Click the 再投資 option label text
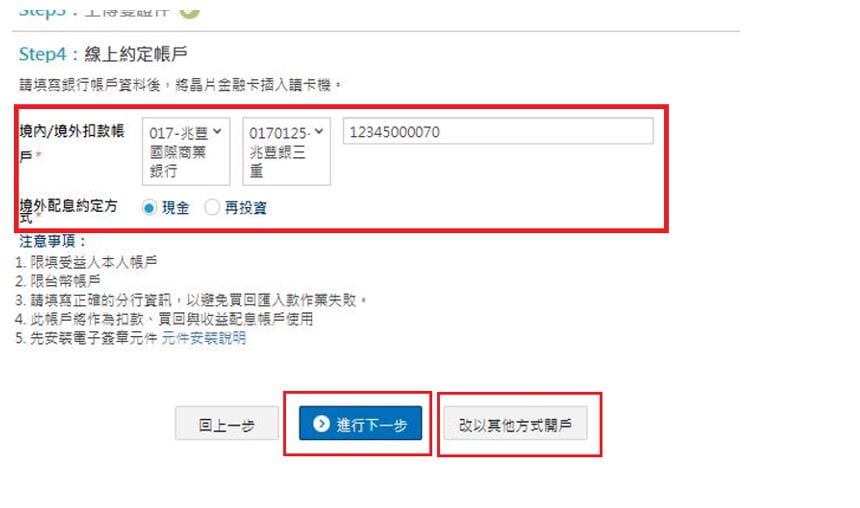This screenshot has height=508, width=860. tap(246, 208)
